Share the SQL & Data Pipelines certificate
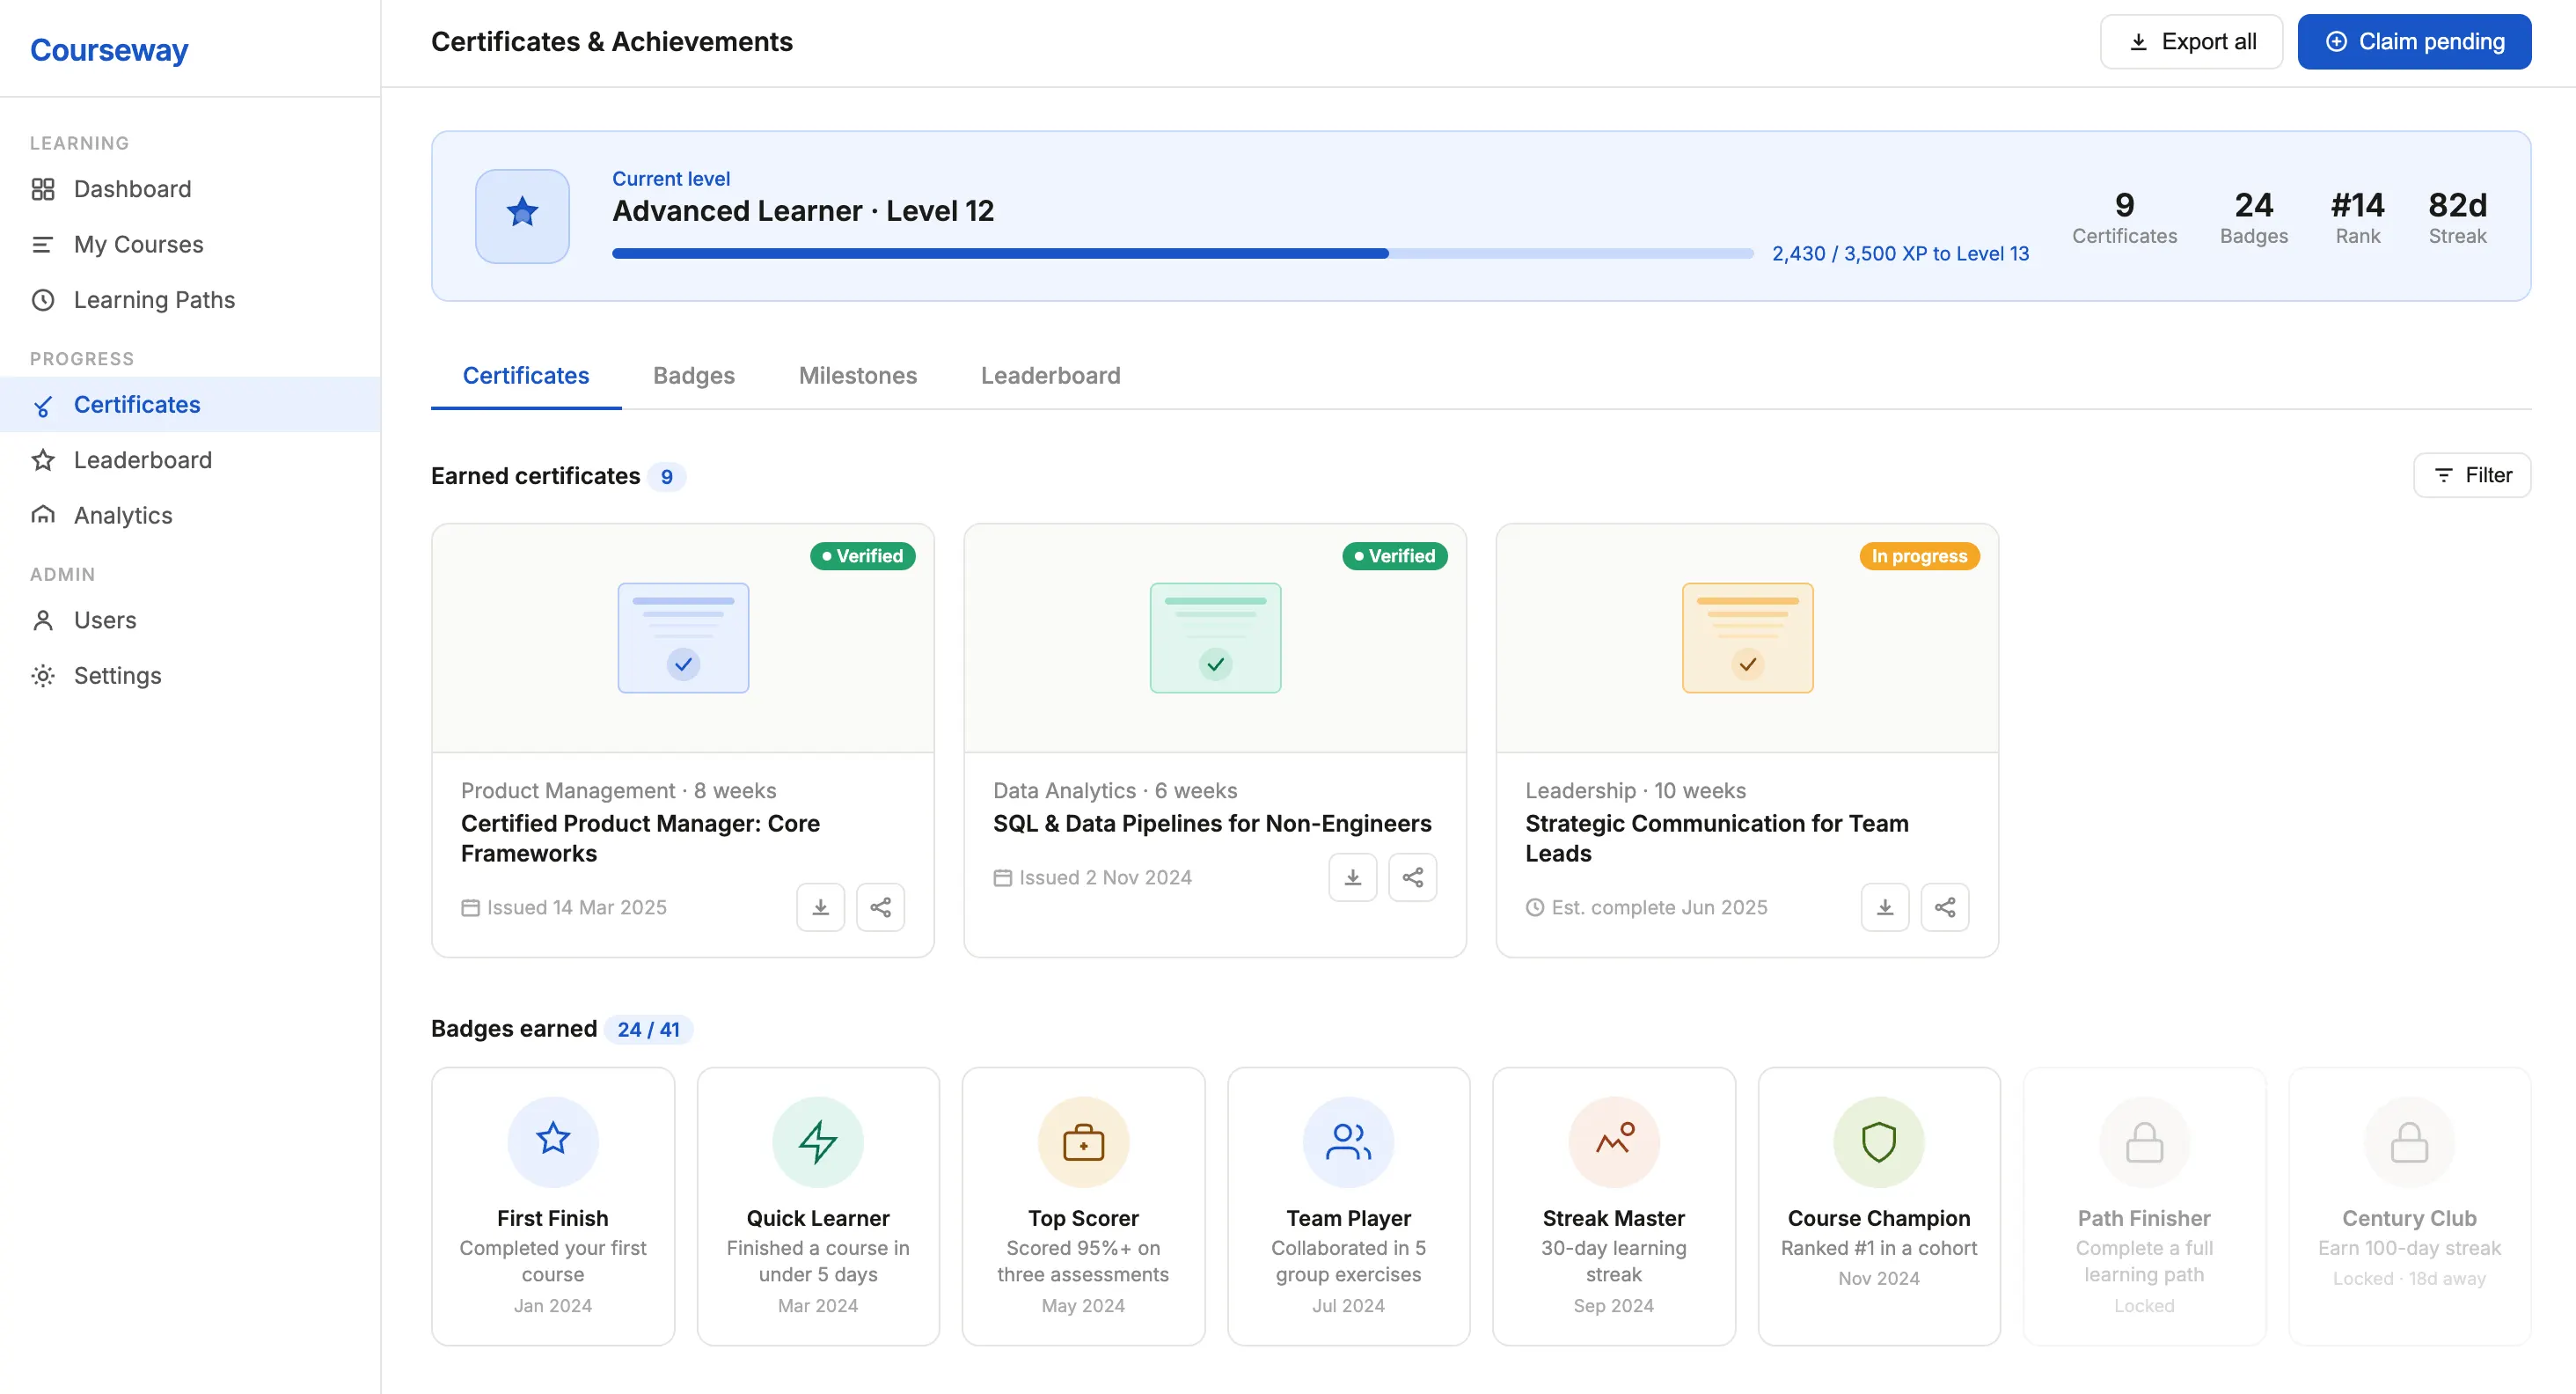The height and width of the screenshot is (1394, 2576). (1413, 877)
